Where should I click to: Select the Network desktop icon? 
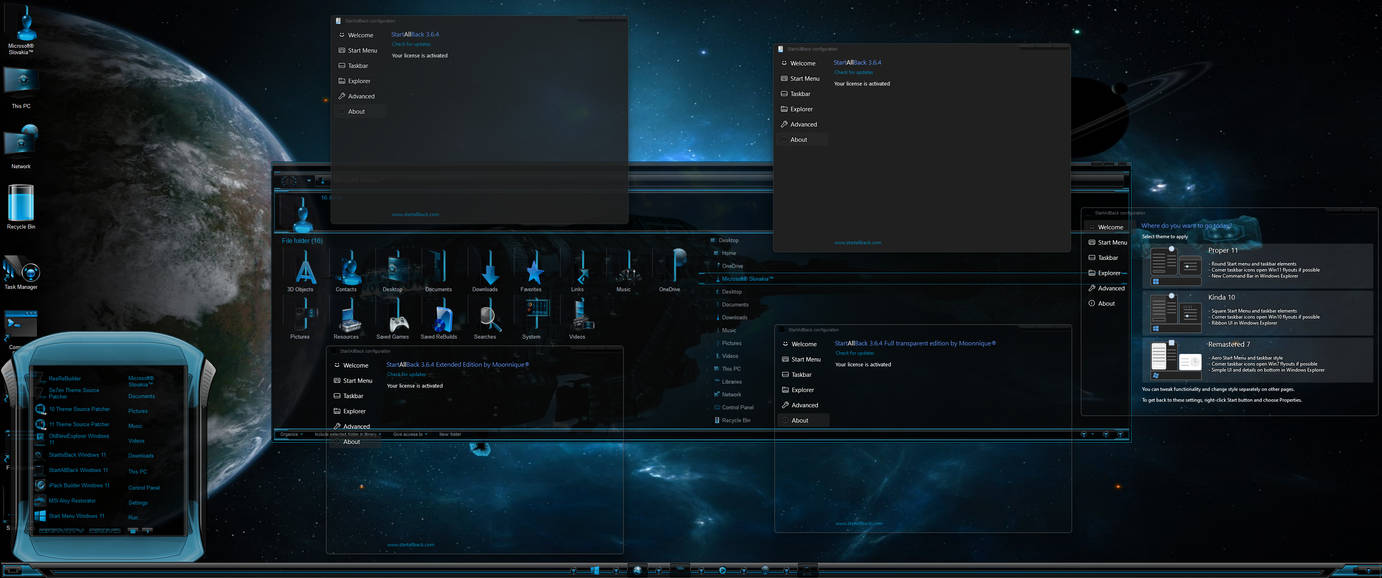[x=21, y=146]
